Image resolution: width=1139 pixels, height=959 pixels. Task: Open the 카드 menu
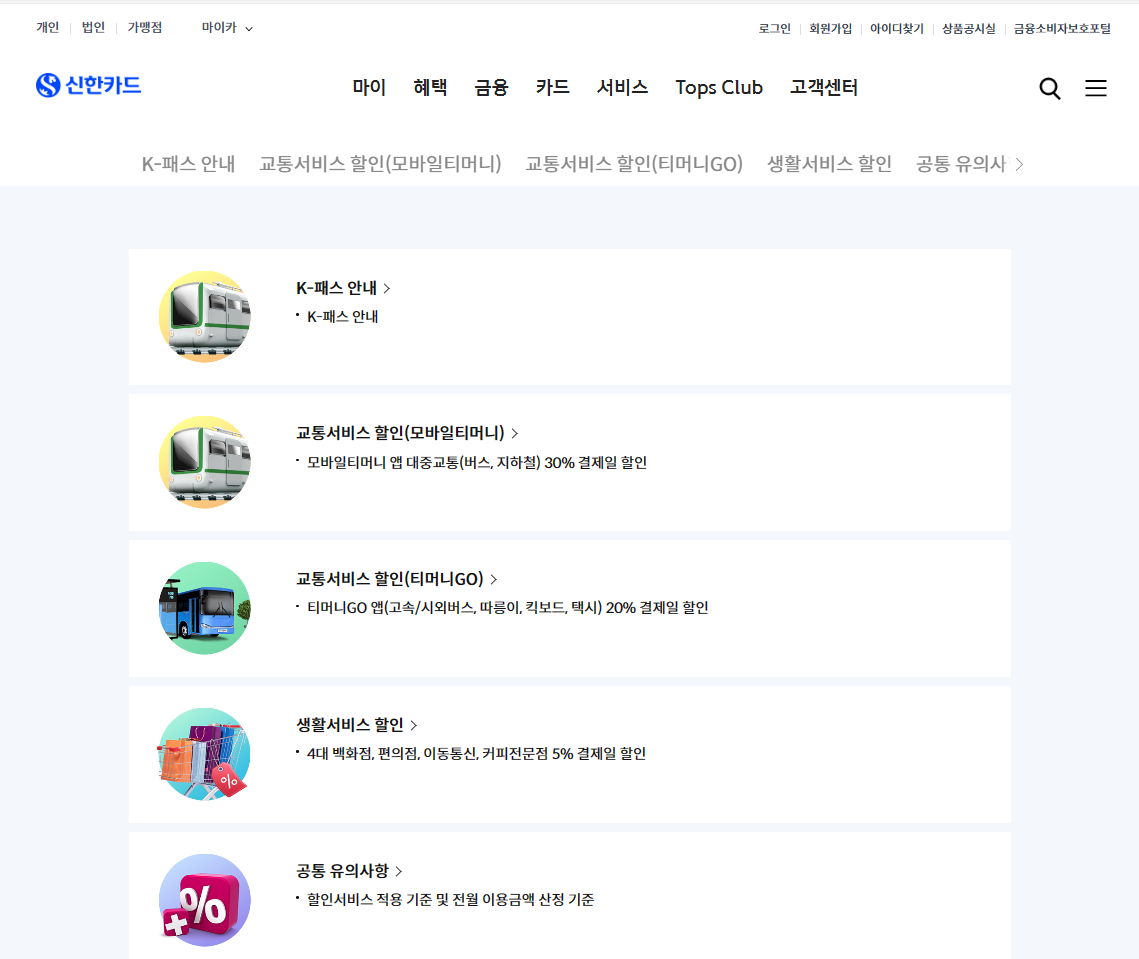(552, 88)
